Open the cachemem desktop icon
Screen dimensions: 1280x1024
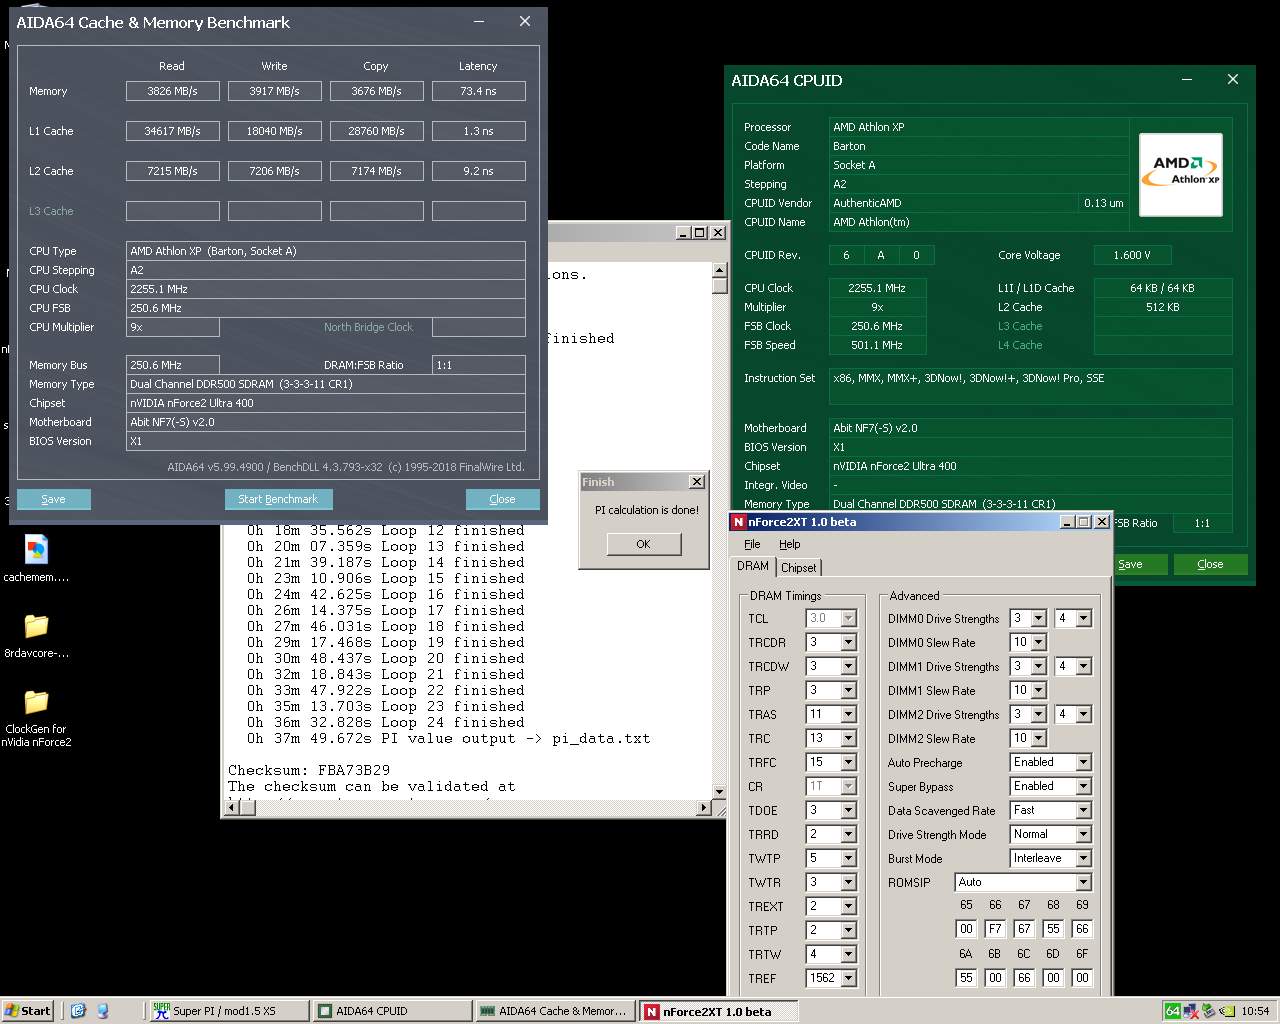click(36, 557)
